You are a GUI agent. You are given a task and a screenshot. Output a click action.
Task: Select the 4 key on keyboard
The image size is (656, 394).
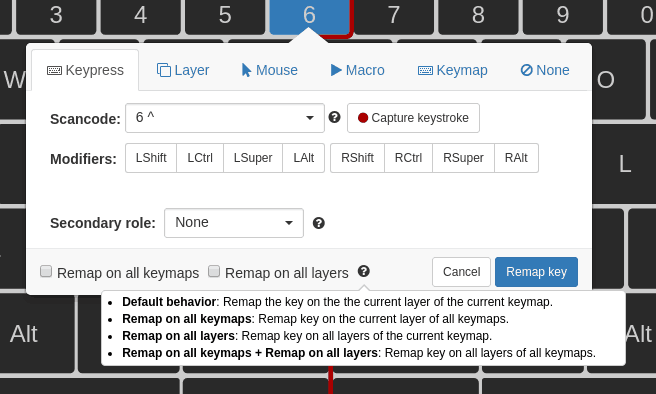click(141, 16)
